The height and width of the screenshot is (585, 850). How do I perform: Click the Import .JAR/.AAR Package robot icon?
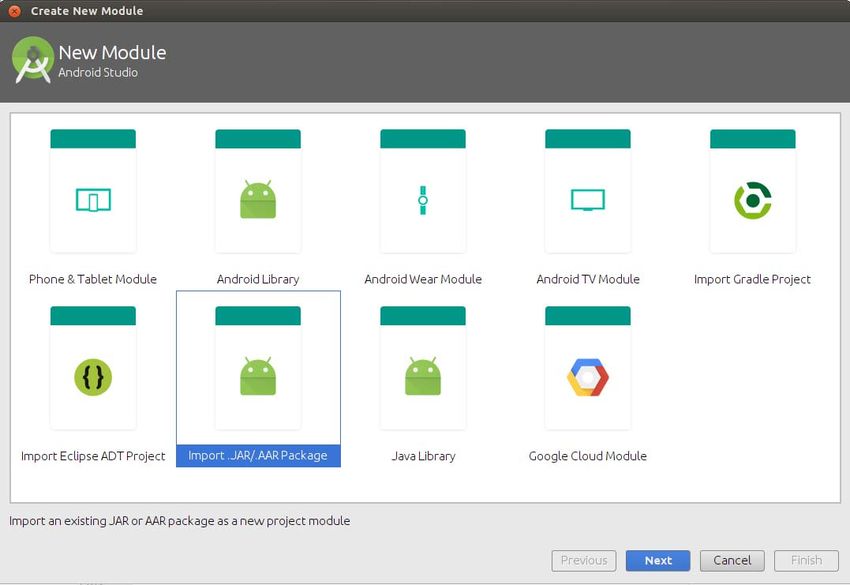(x=258, y=376)
